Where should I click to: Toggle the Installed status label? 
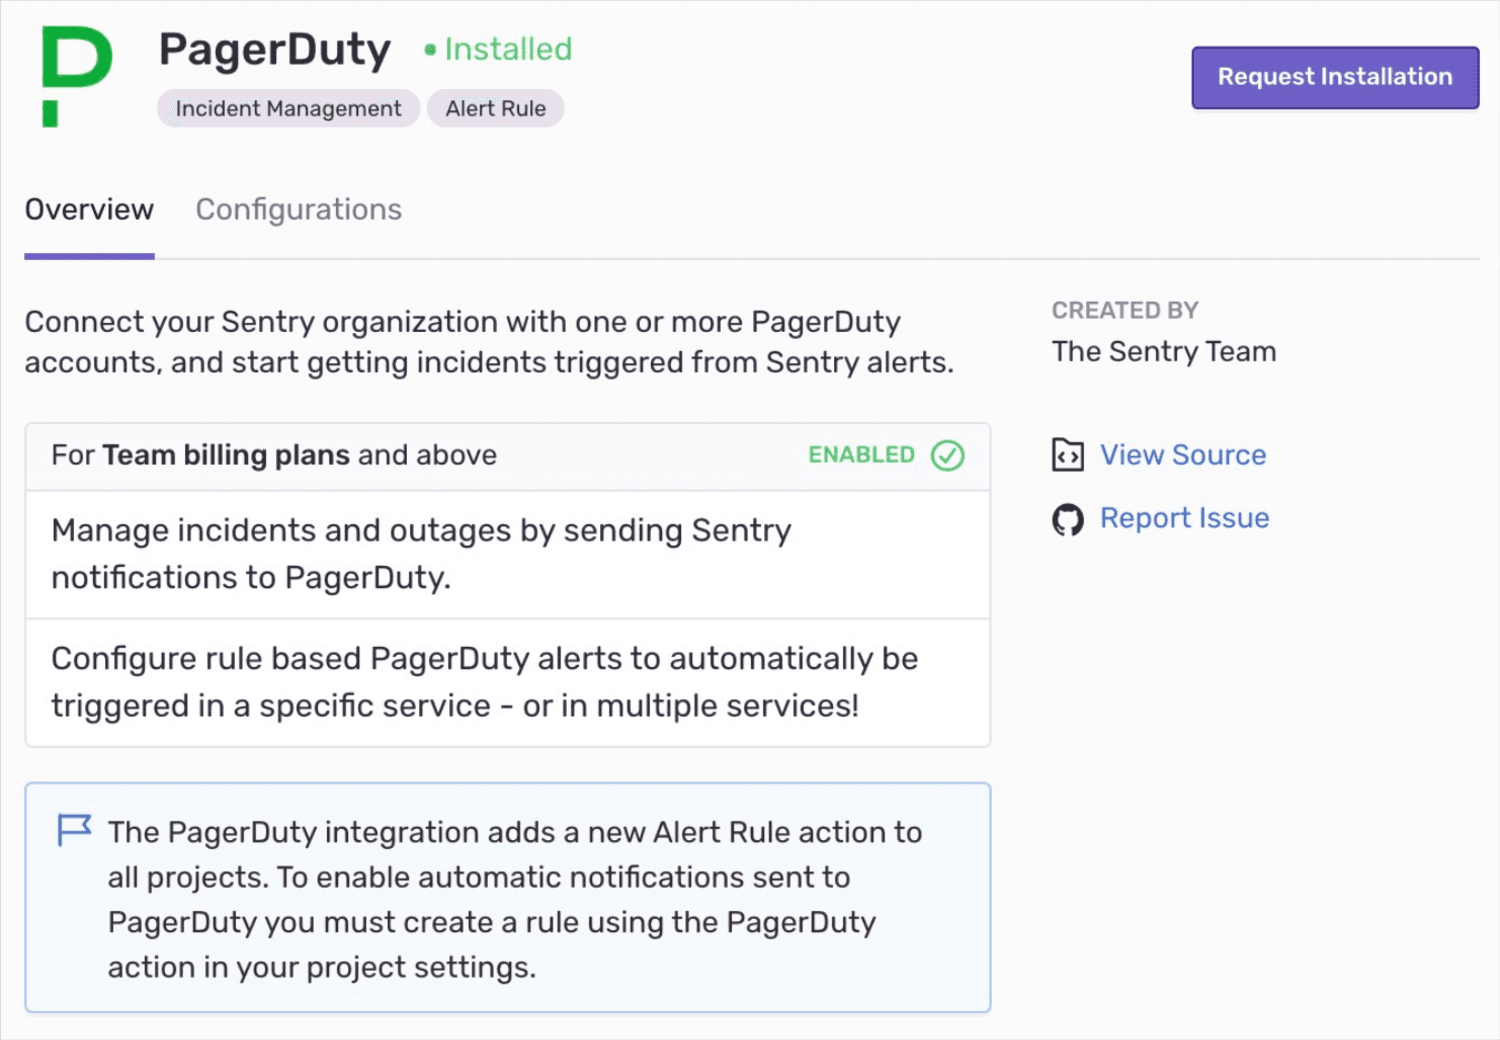pos(508,48)
